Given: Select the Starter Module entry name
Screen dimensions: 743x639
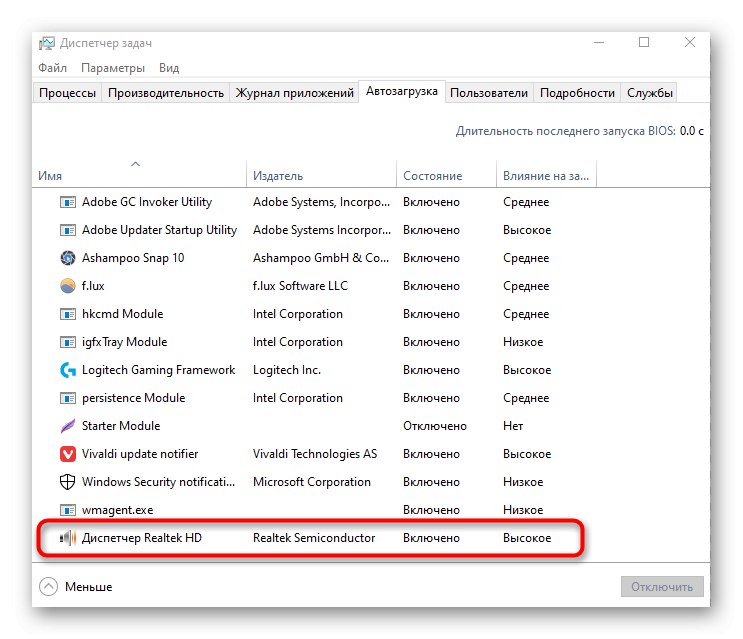Looking at the screenshot, I should tap(121, 426).
